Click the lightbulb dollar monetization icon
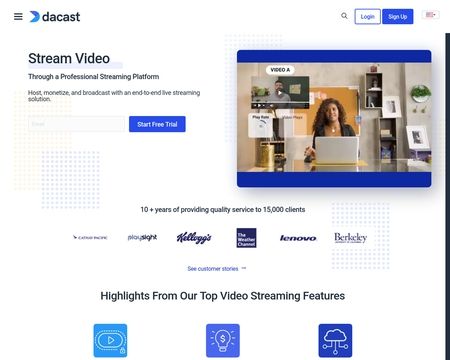Screen dimensions: 450x360 coord(223,340)
